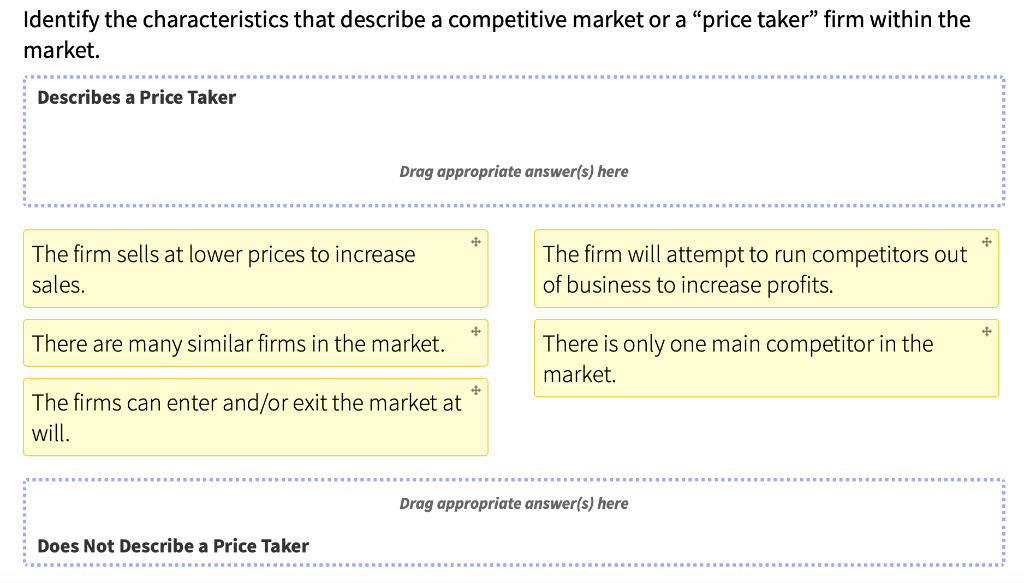Click "Drag appropriate answer(s) here" in the bottom box
The image size is (1024, 583).
pyautogui.click(x=514, y=503)
